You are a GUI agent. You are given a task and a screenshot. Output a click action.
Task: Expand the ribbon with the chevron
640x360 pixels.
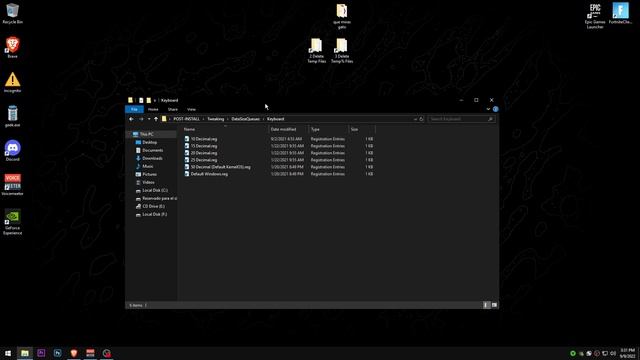point(488,109)
